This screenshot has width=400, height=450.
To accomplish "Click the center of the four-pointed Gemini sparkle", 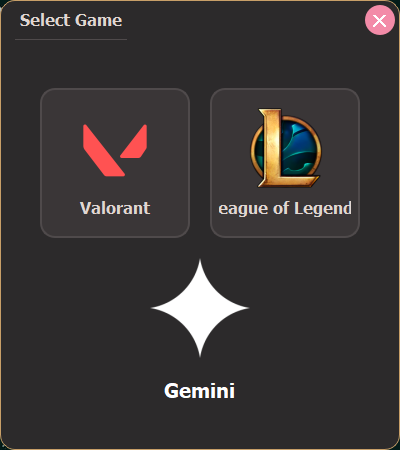I will click(x=200, y=308).
